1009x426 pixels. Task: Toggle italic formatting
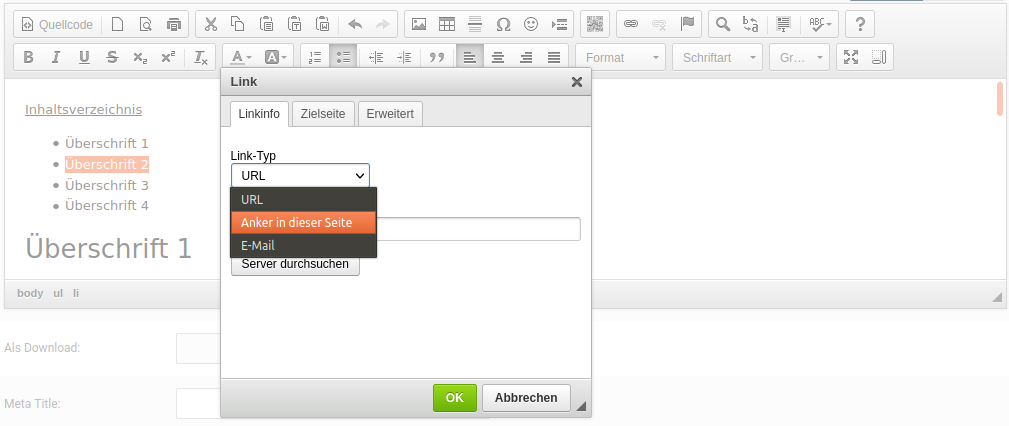[56, 57]
